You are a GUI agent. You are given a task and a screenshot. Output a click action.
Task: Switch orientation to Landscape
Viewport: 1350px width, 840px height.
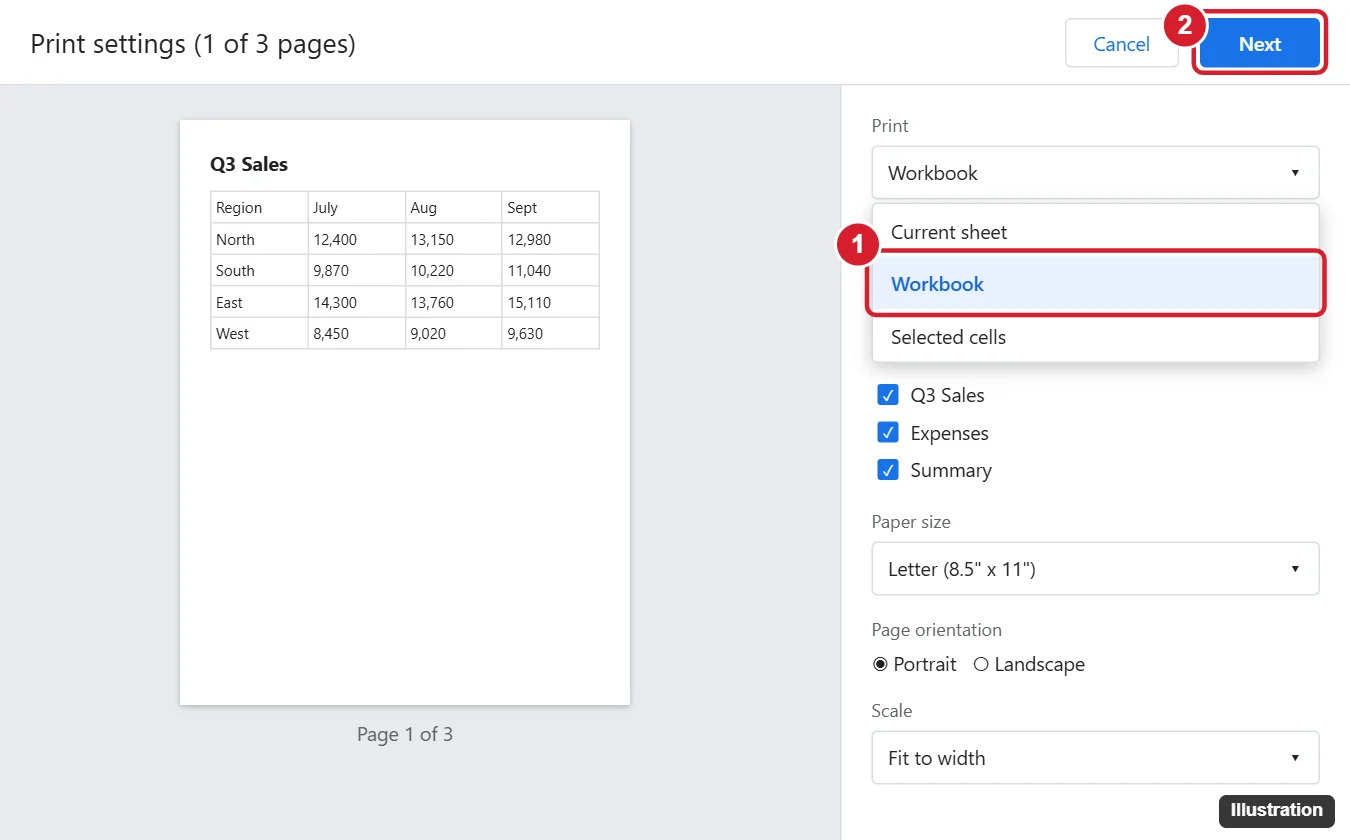pyautogui.click(x=981, y=664)
